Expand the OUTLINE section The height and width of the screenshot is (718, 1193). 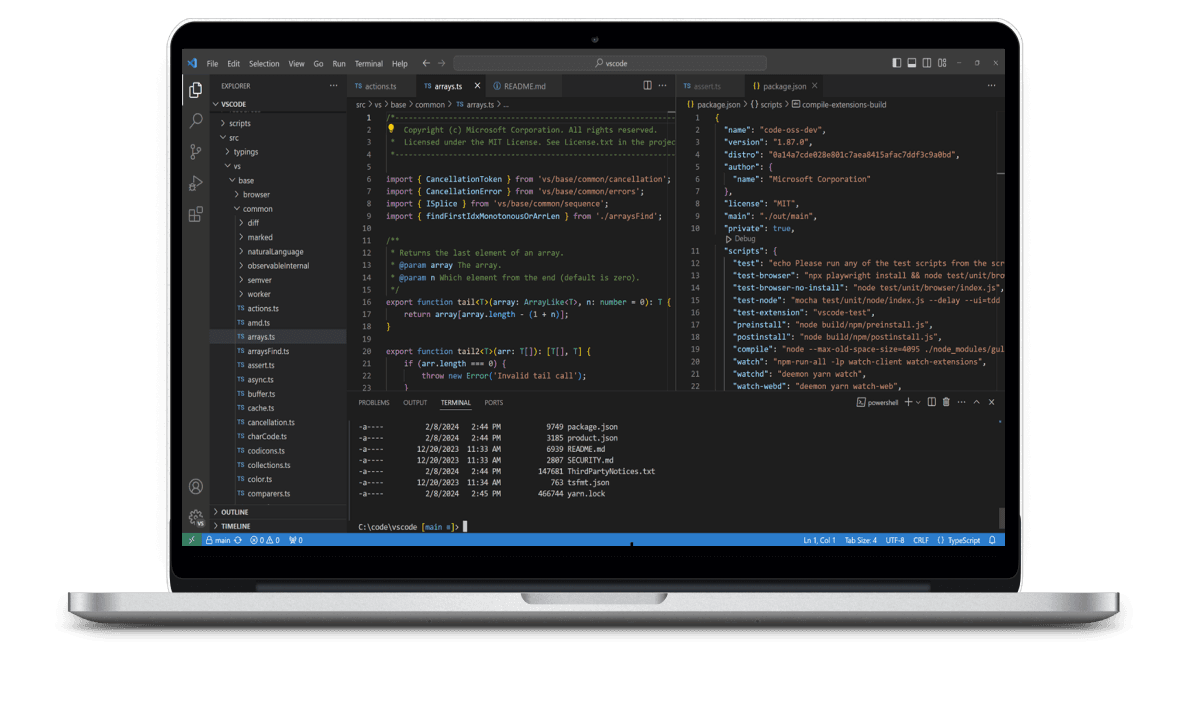[x=278, y=512]
